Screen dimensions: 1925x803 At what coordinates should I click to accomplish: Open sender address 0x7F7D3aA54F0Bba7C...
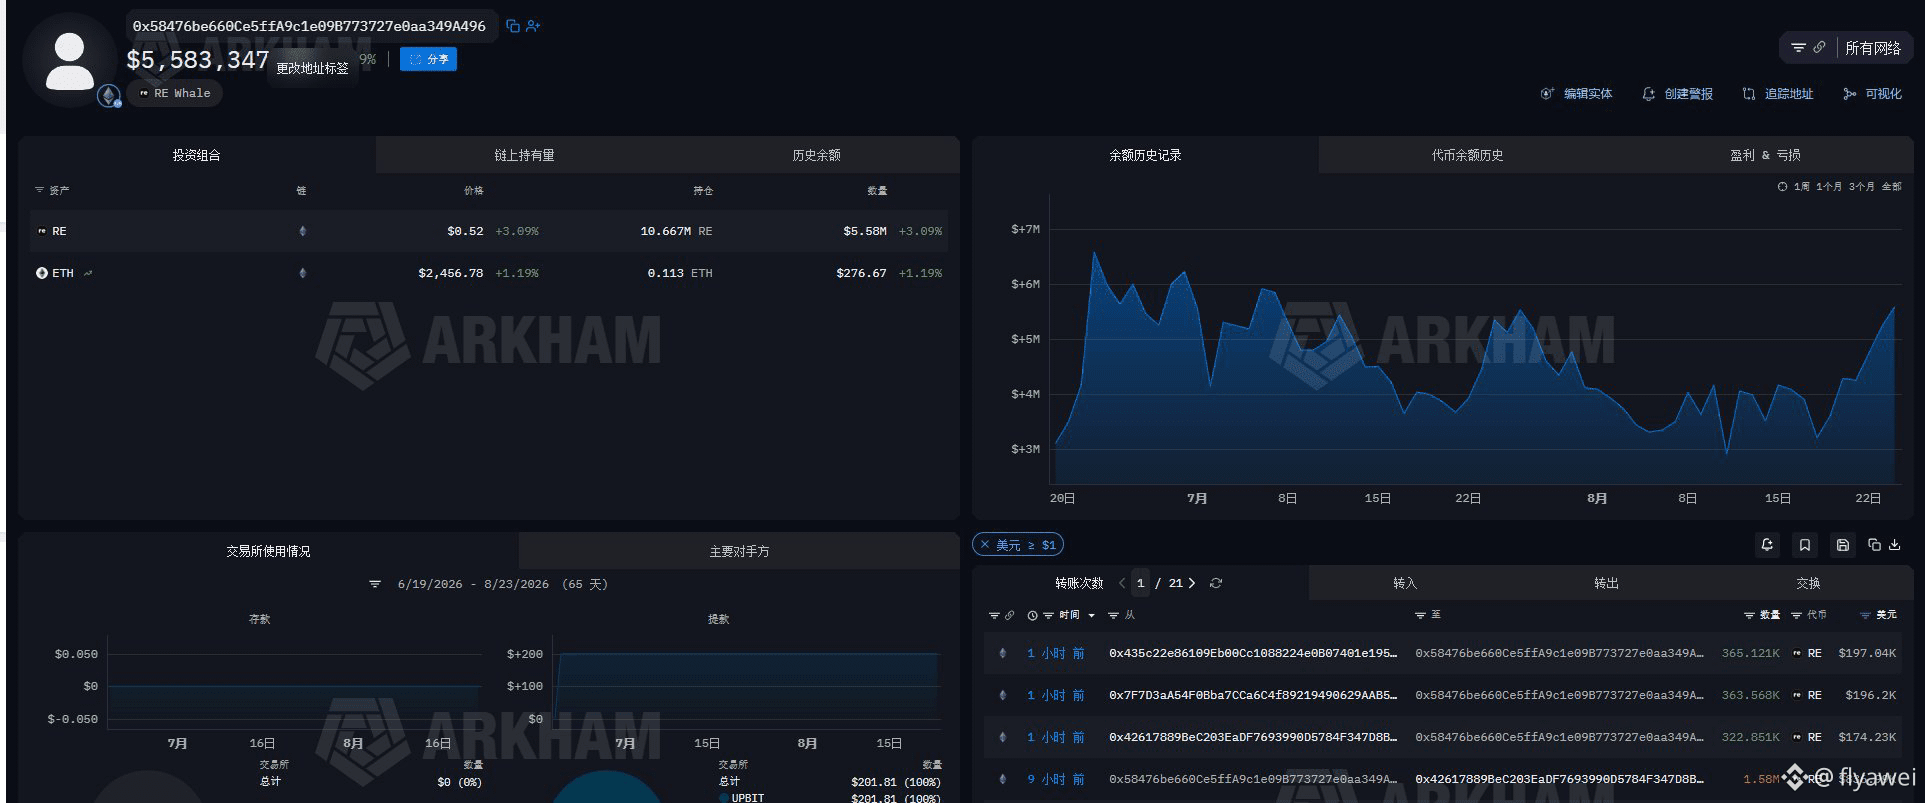pyautogui.click(x=1253, y=695)
